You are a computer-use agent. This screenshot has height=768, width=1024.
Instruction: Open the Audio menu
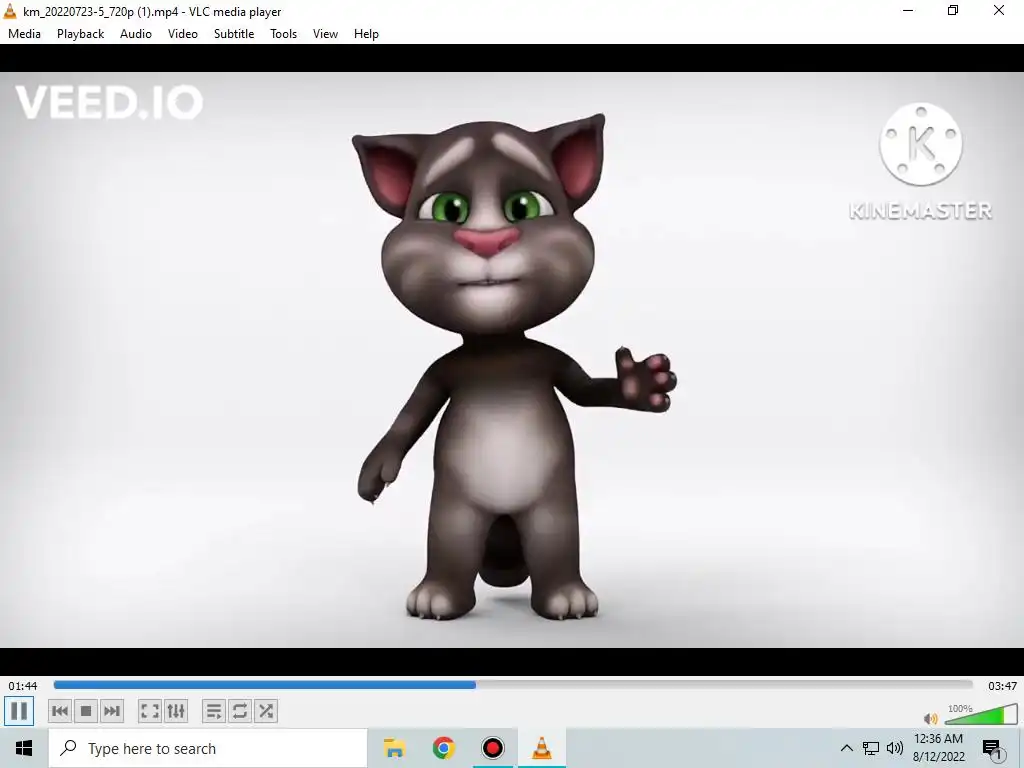[136, 34]
